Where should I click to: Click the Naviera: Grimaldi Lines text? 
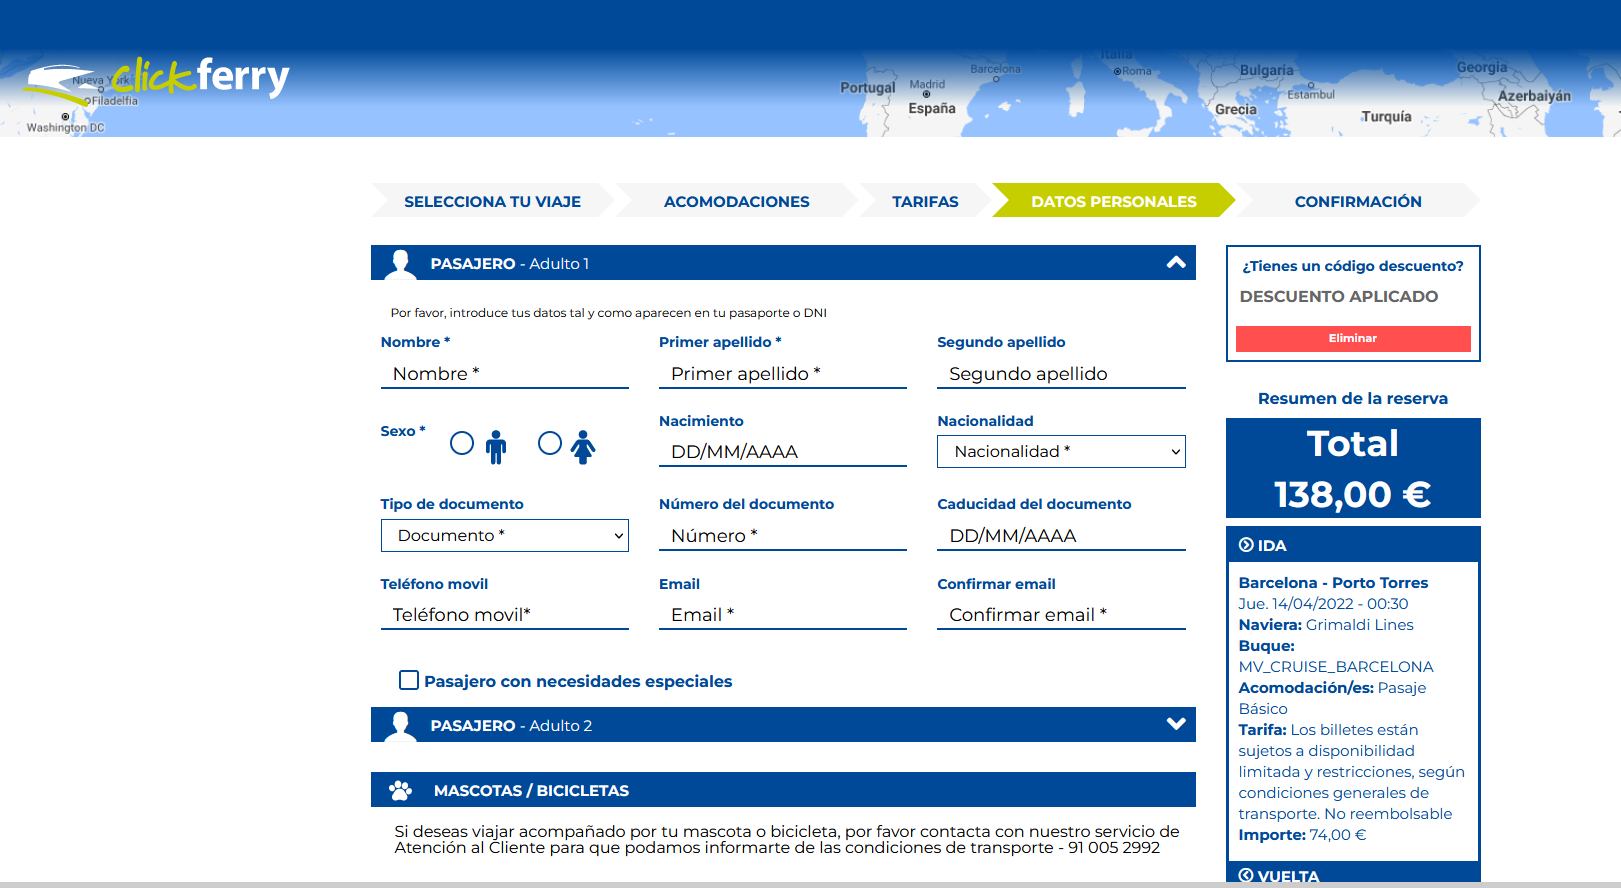(x=1326, y=625)
